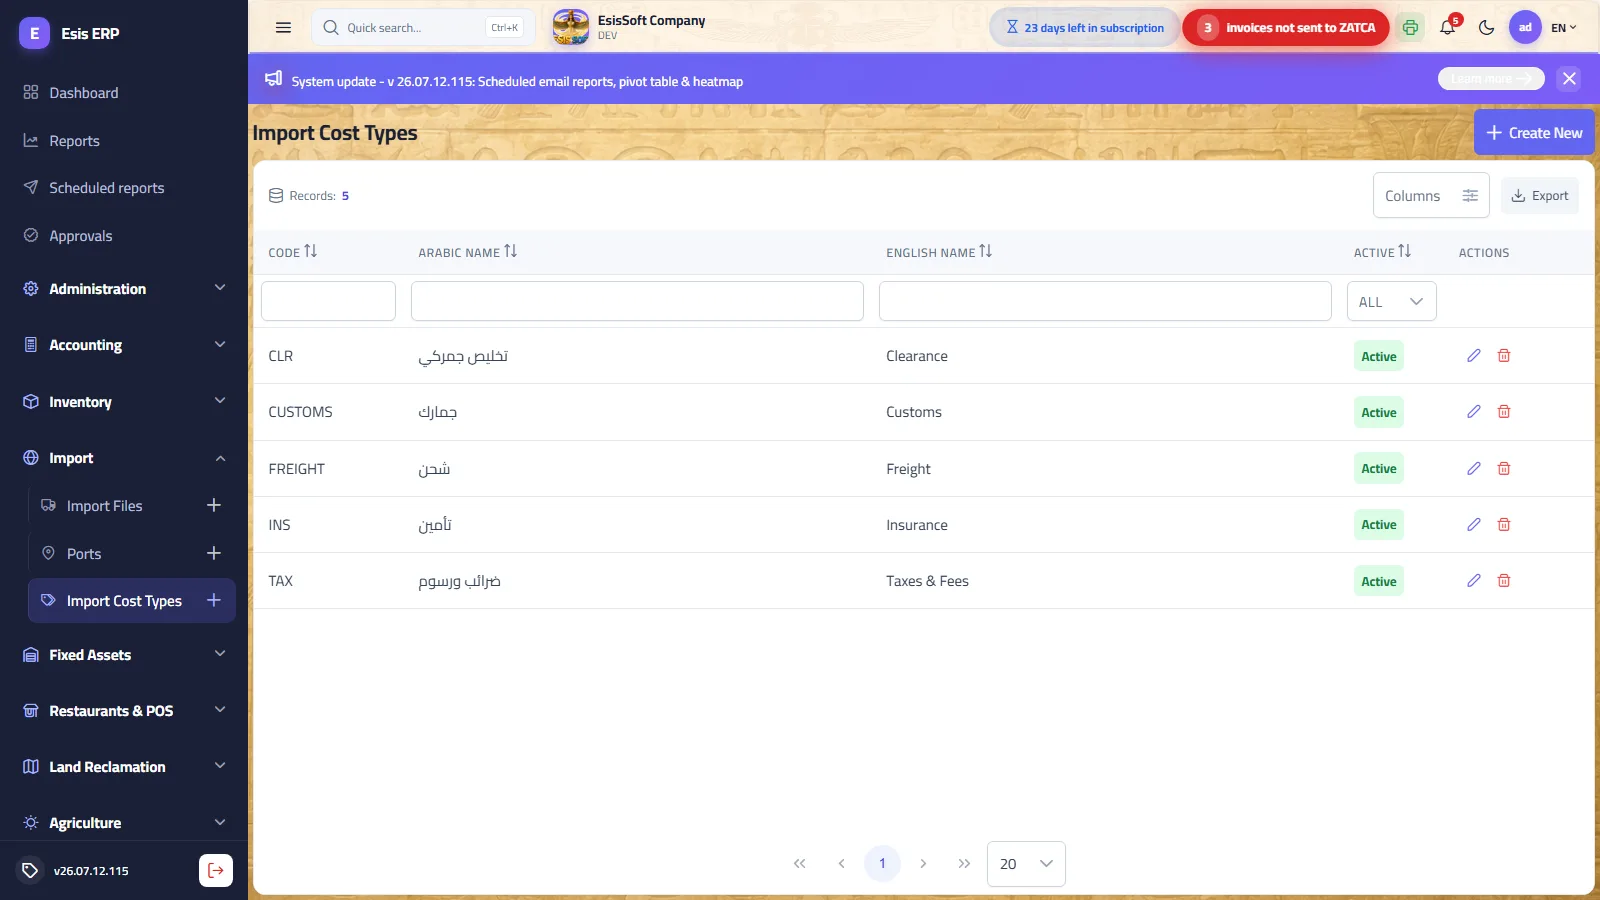Export the records list
The image size is (1600, 900).
click(x=1540, y=196)
